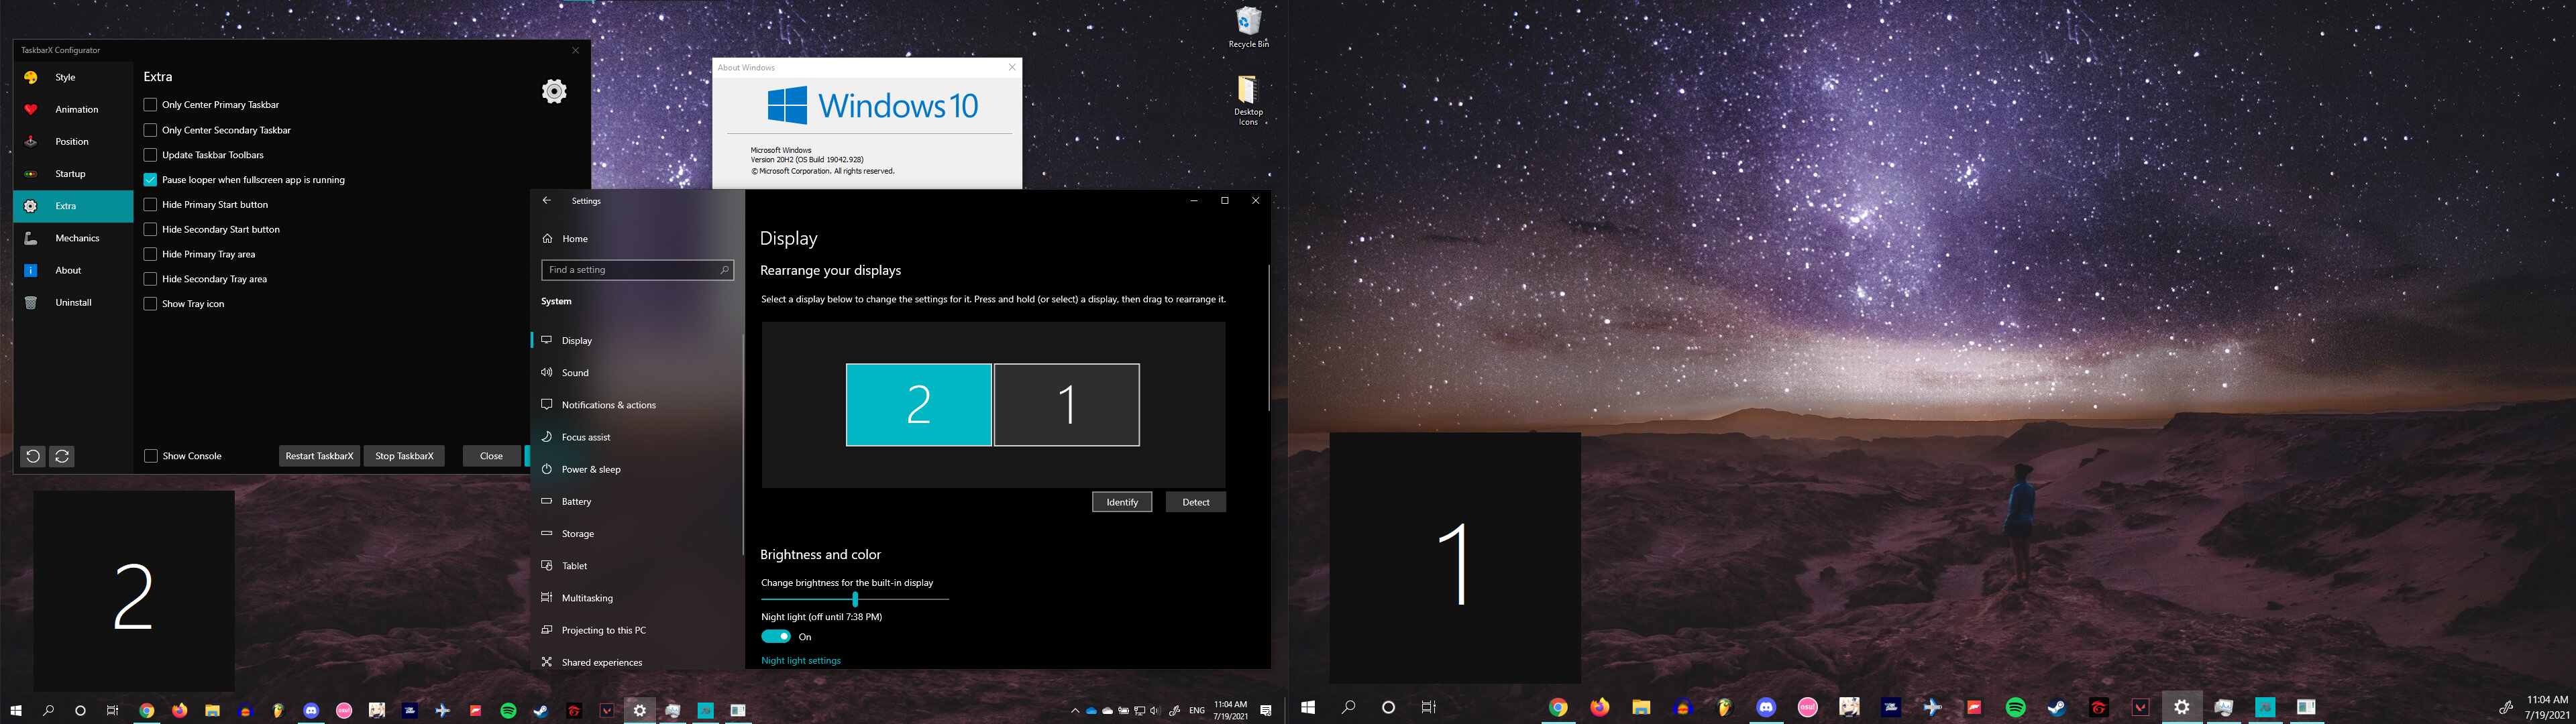Click the revert arrow button in TaskbarX

33,456
